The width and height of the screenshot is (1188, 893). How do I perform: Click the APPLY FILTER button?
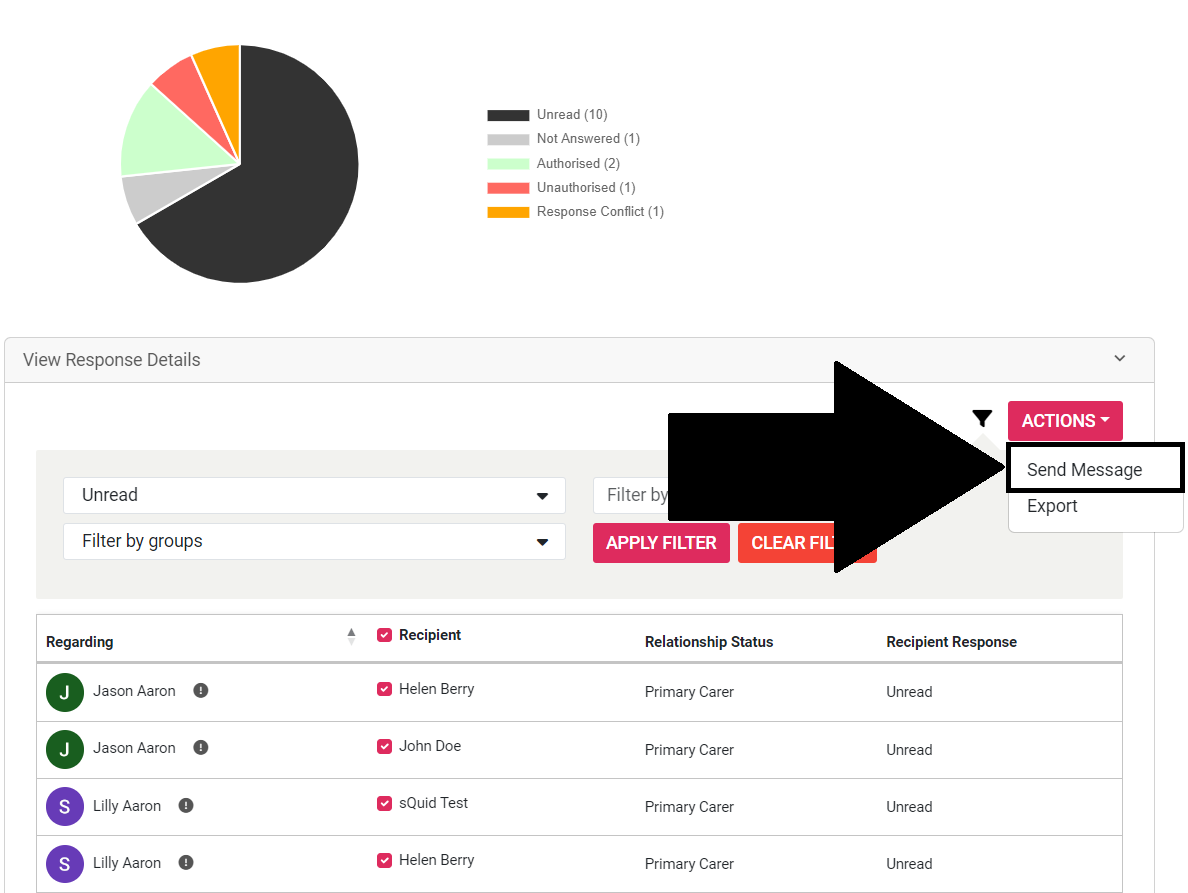661,543
